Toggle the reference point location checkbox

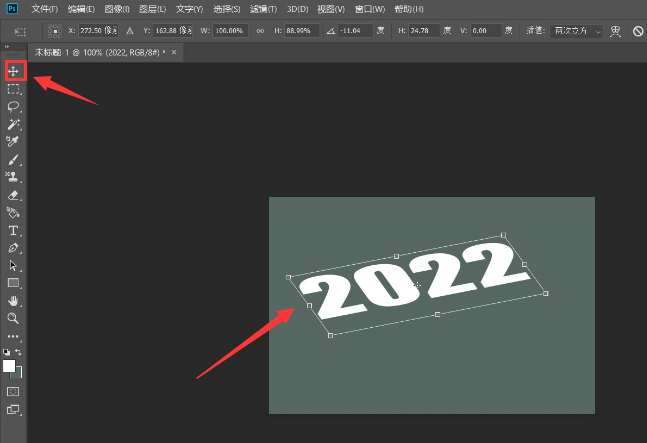[x=53, y=31]
